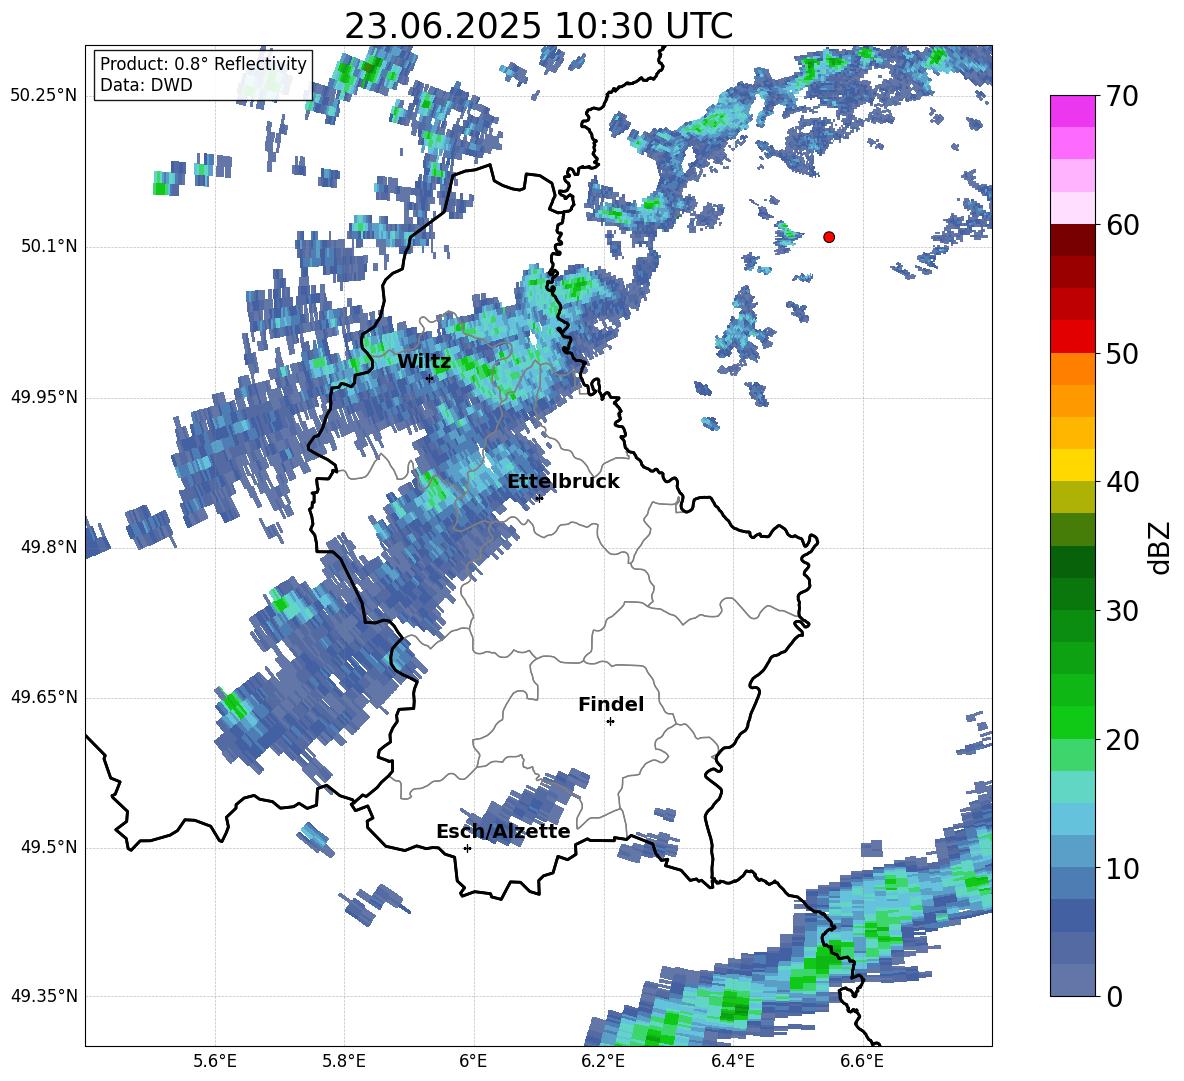Click the 49.95°N latitude label

[x=44, y=397]
